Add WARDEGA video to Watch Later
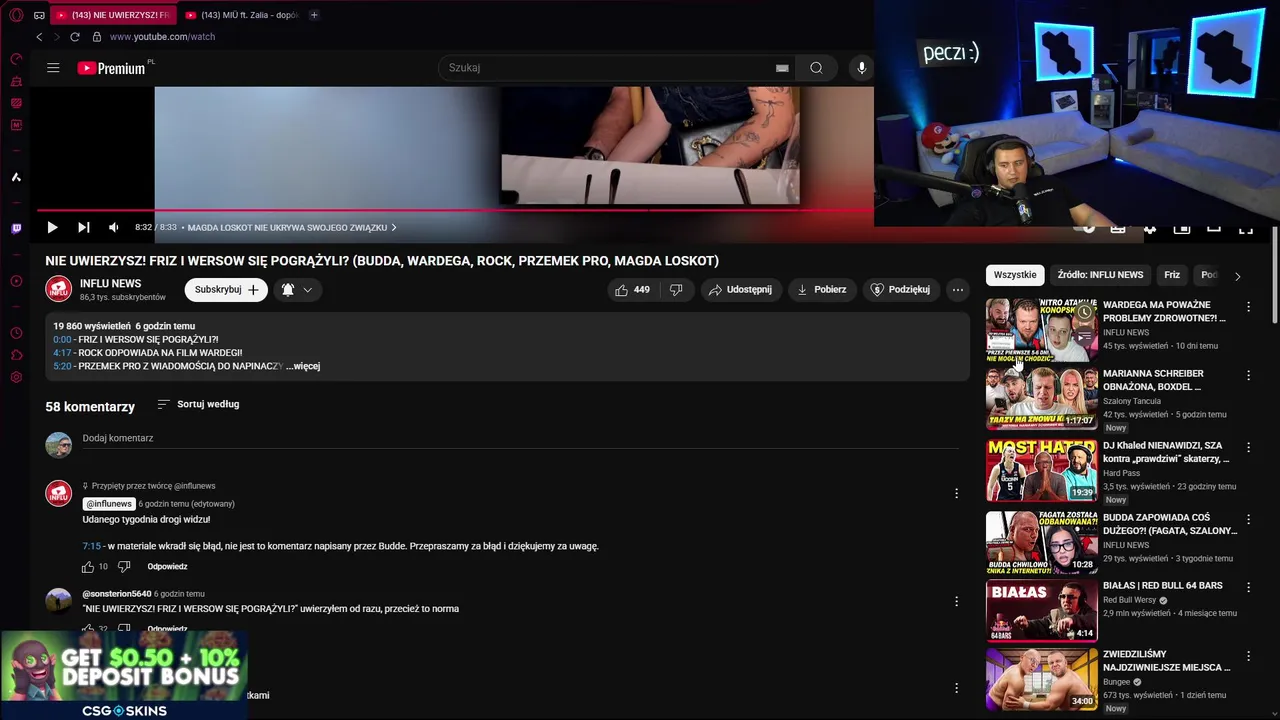Screen dimensions: 1280x720 1084,312
